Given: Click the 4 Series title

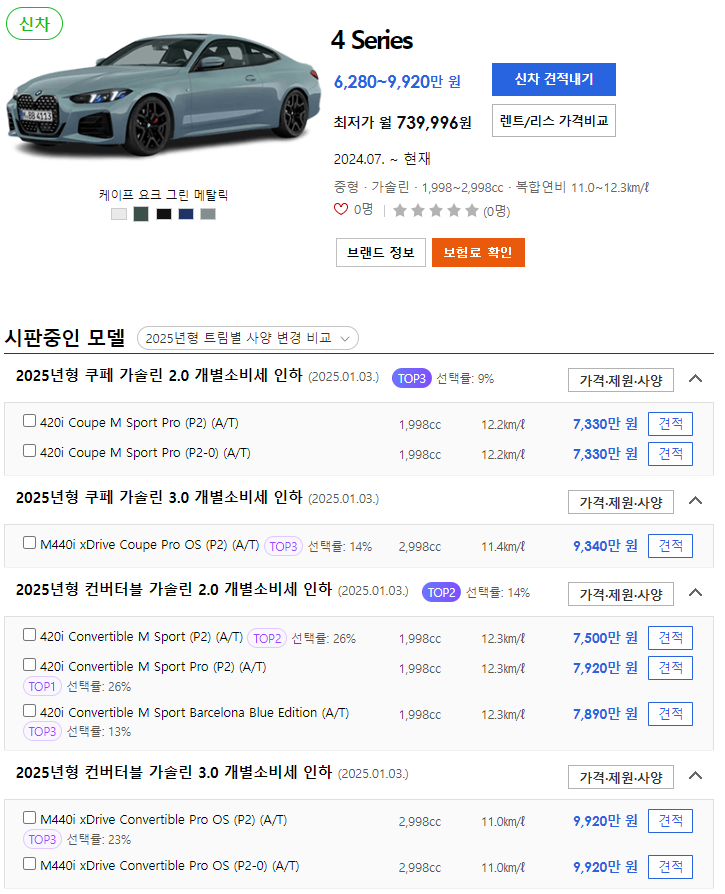Looking at the screenshot, I should coord(372,40).
